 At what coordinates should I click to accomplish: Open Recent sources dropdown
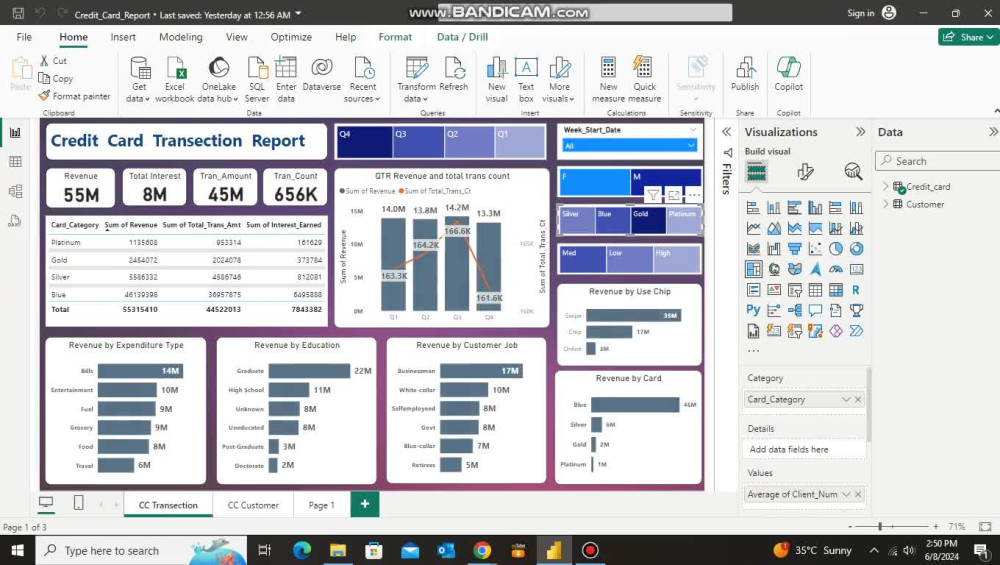(x=362, y=79)
